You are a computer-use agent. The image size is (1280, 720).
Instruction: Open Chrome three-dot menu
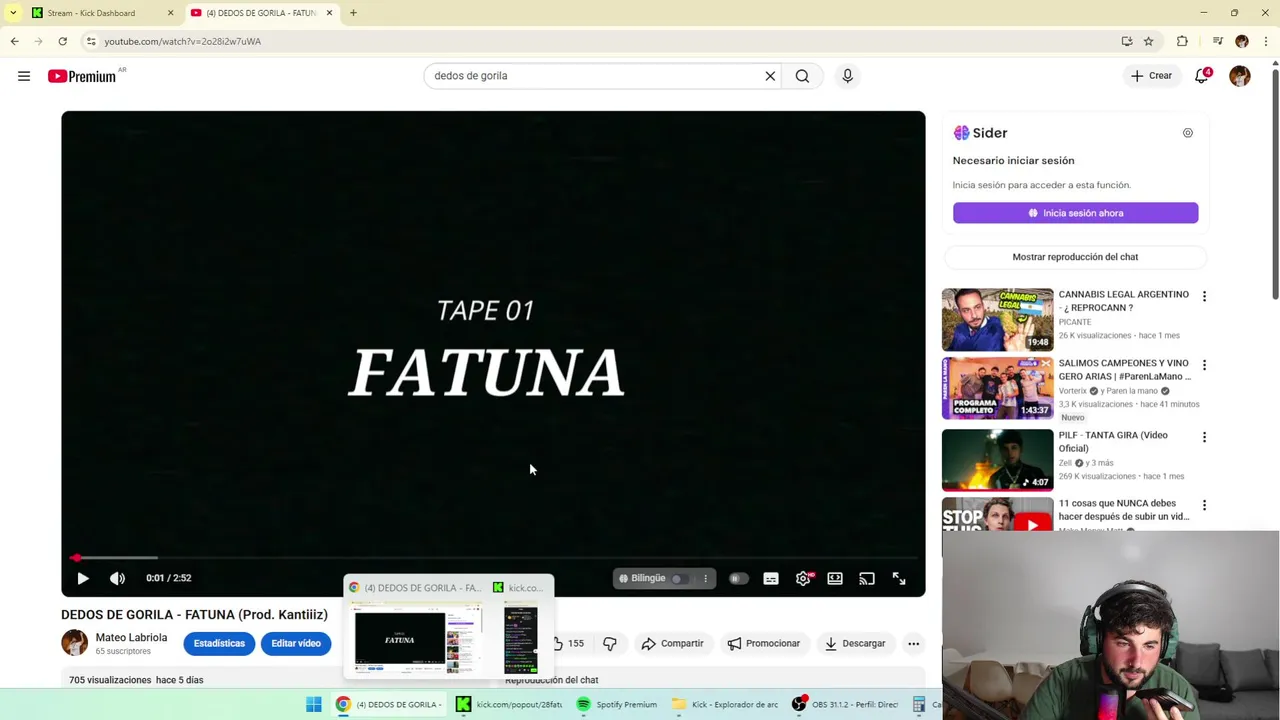(1264, 41)
